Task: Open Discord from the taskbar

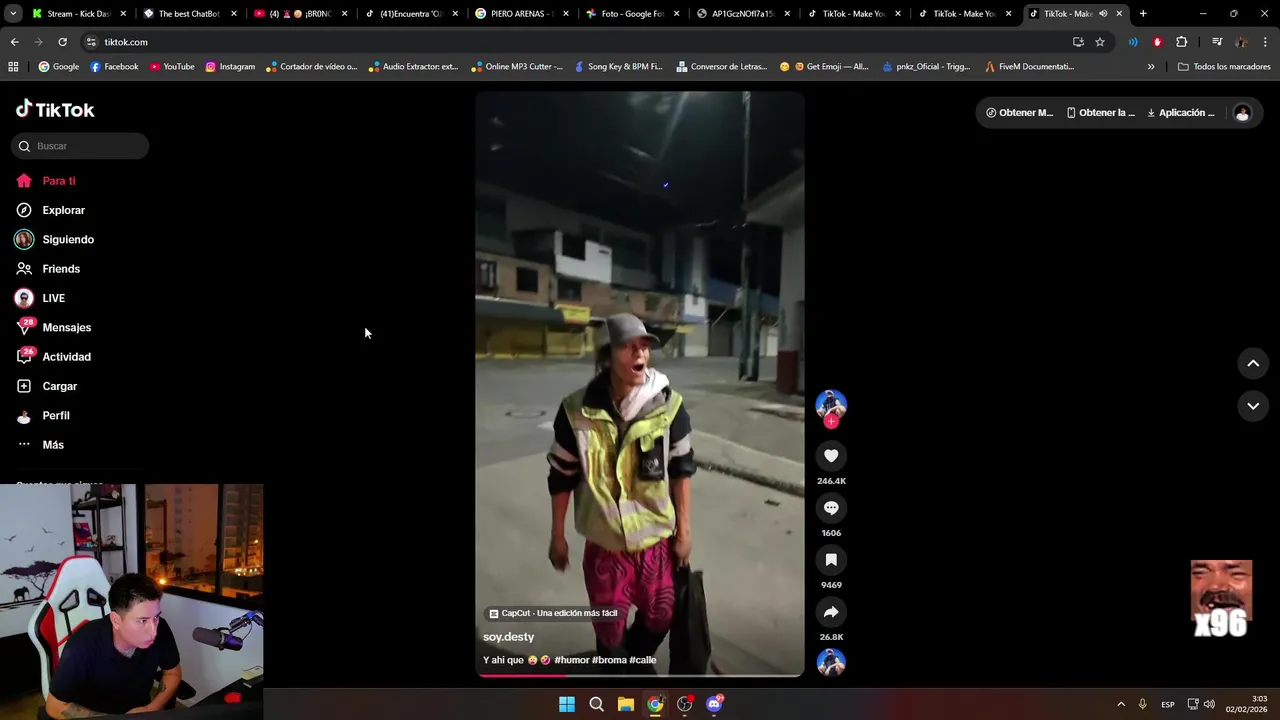Action: click(714, 704)
